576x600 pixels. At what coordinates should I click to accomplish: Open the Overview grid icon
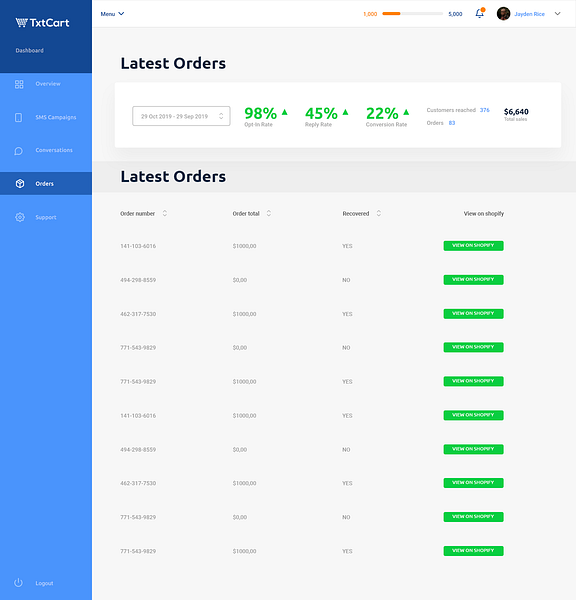(x=19, y=84)
